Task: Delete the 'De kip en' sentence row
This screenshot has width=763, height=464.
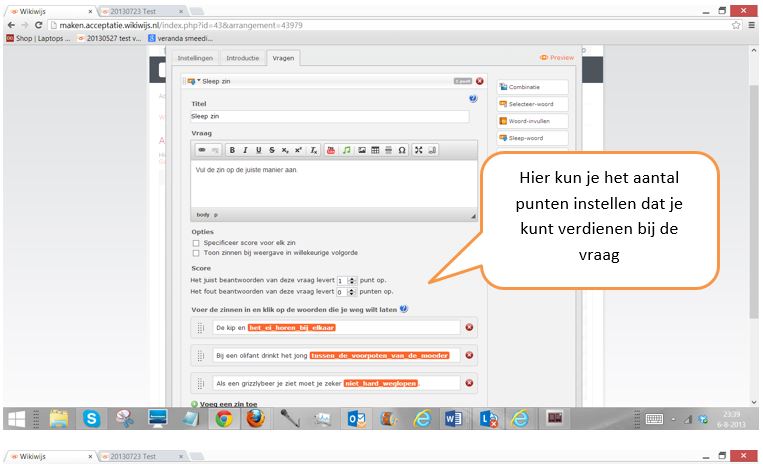Action: (x=470, y=327)
